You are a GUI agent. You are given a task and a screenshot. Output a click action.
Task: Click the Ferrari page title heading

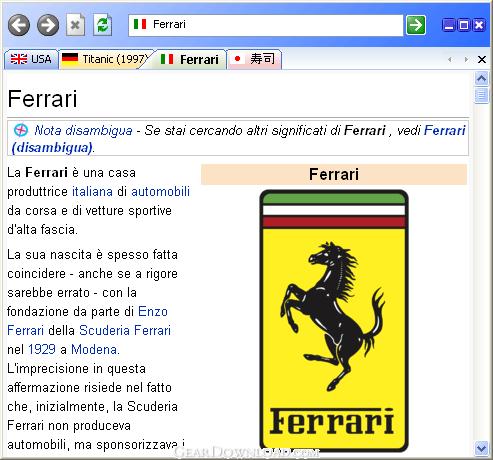point(42,99)
